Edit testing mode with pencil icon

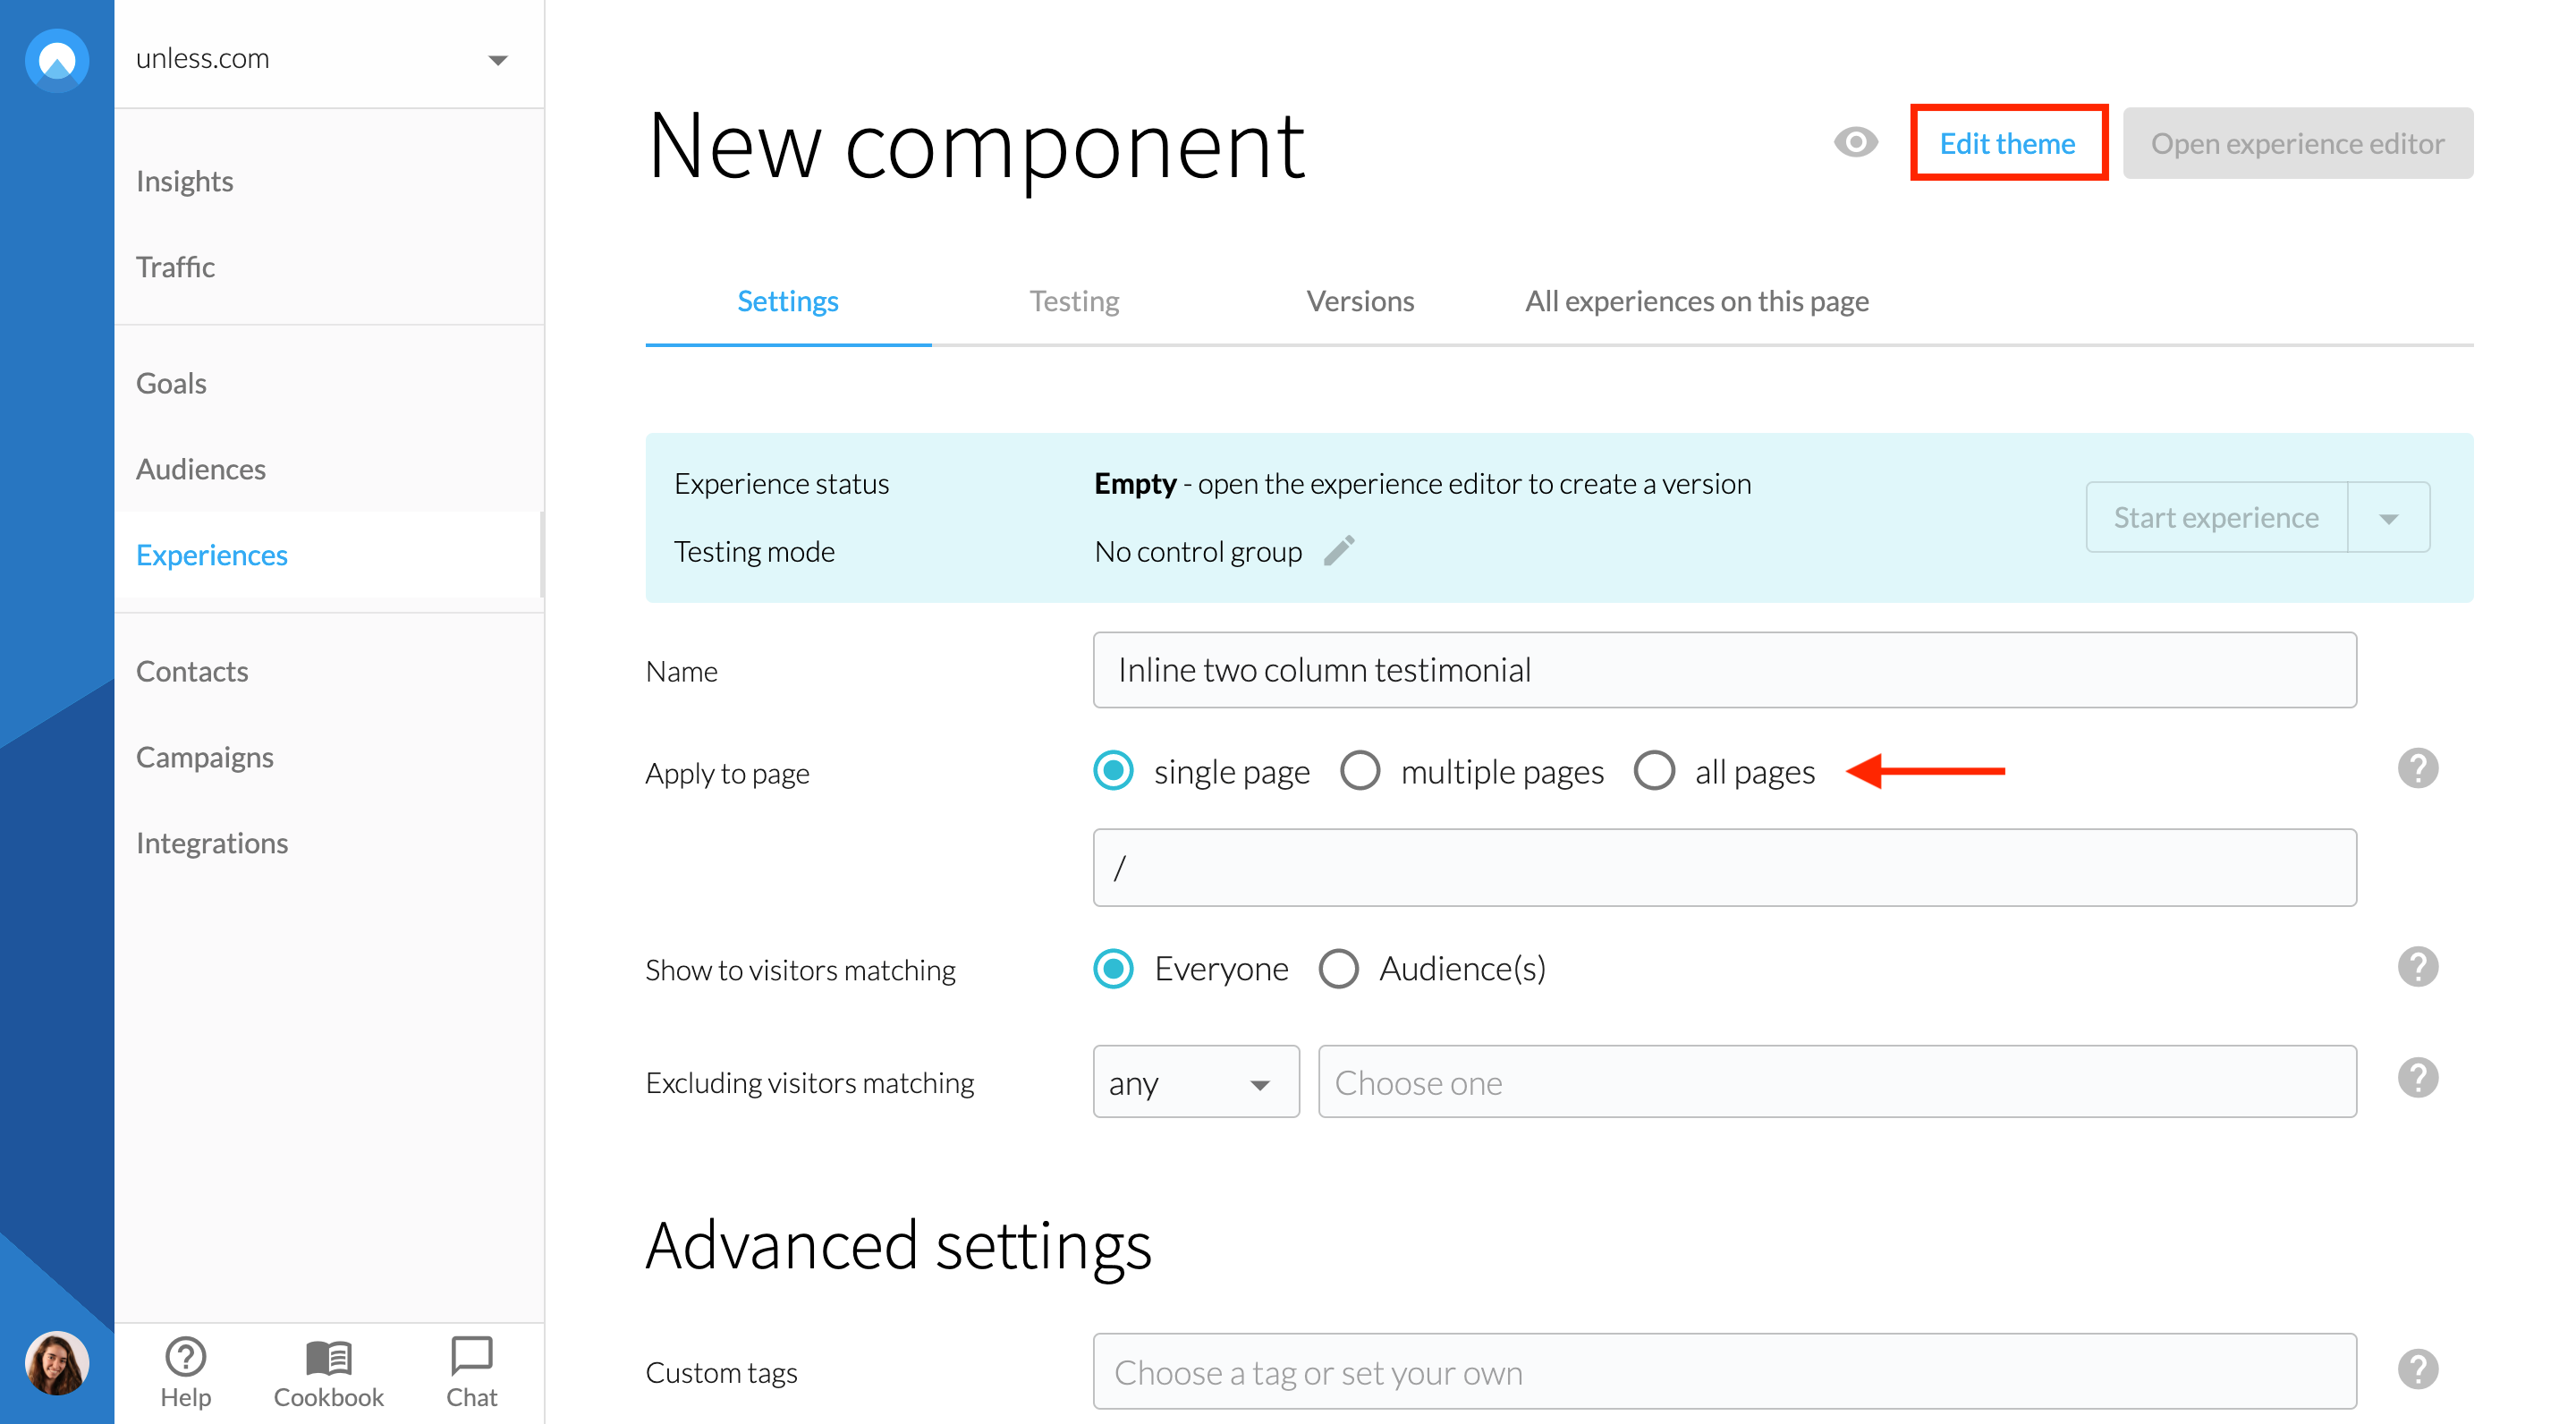[x=1339, y=551]
